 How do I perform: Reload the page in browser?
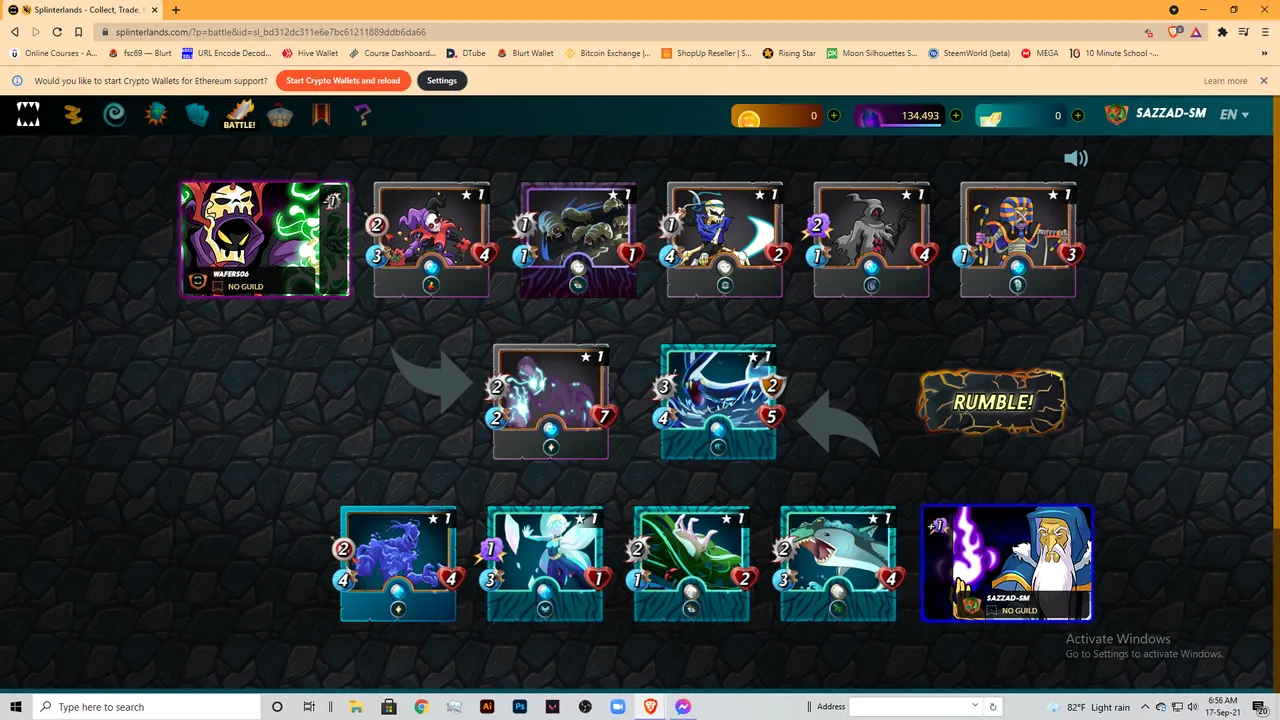(x=57, y=32)
